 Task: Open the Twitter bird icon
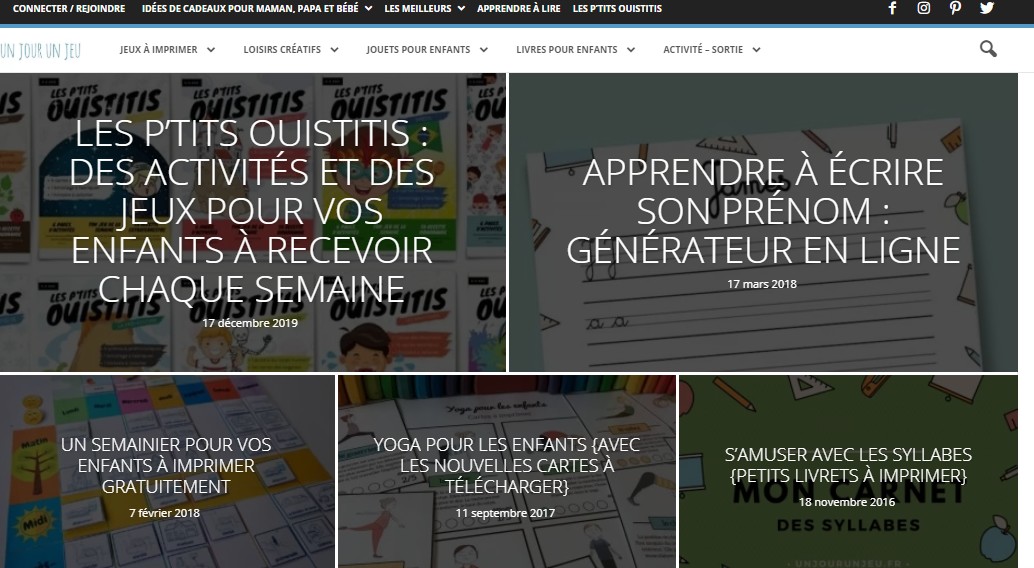click(987, 9)
